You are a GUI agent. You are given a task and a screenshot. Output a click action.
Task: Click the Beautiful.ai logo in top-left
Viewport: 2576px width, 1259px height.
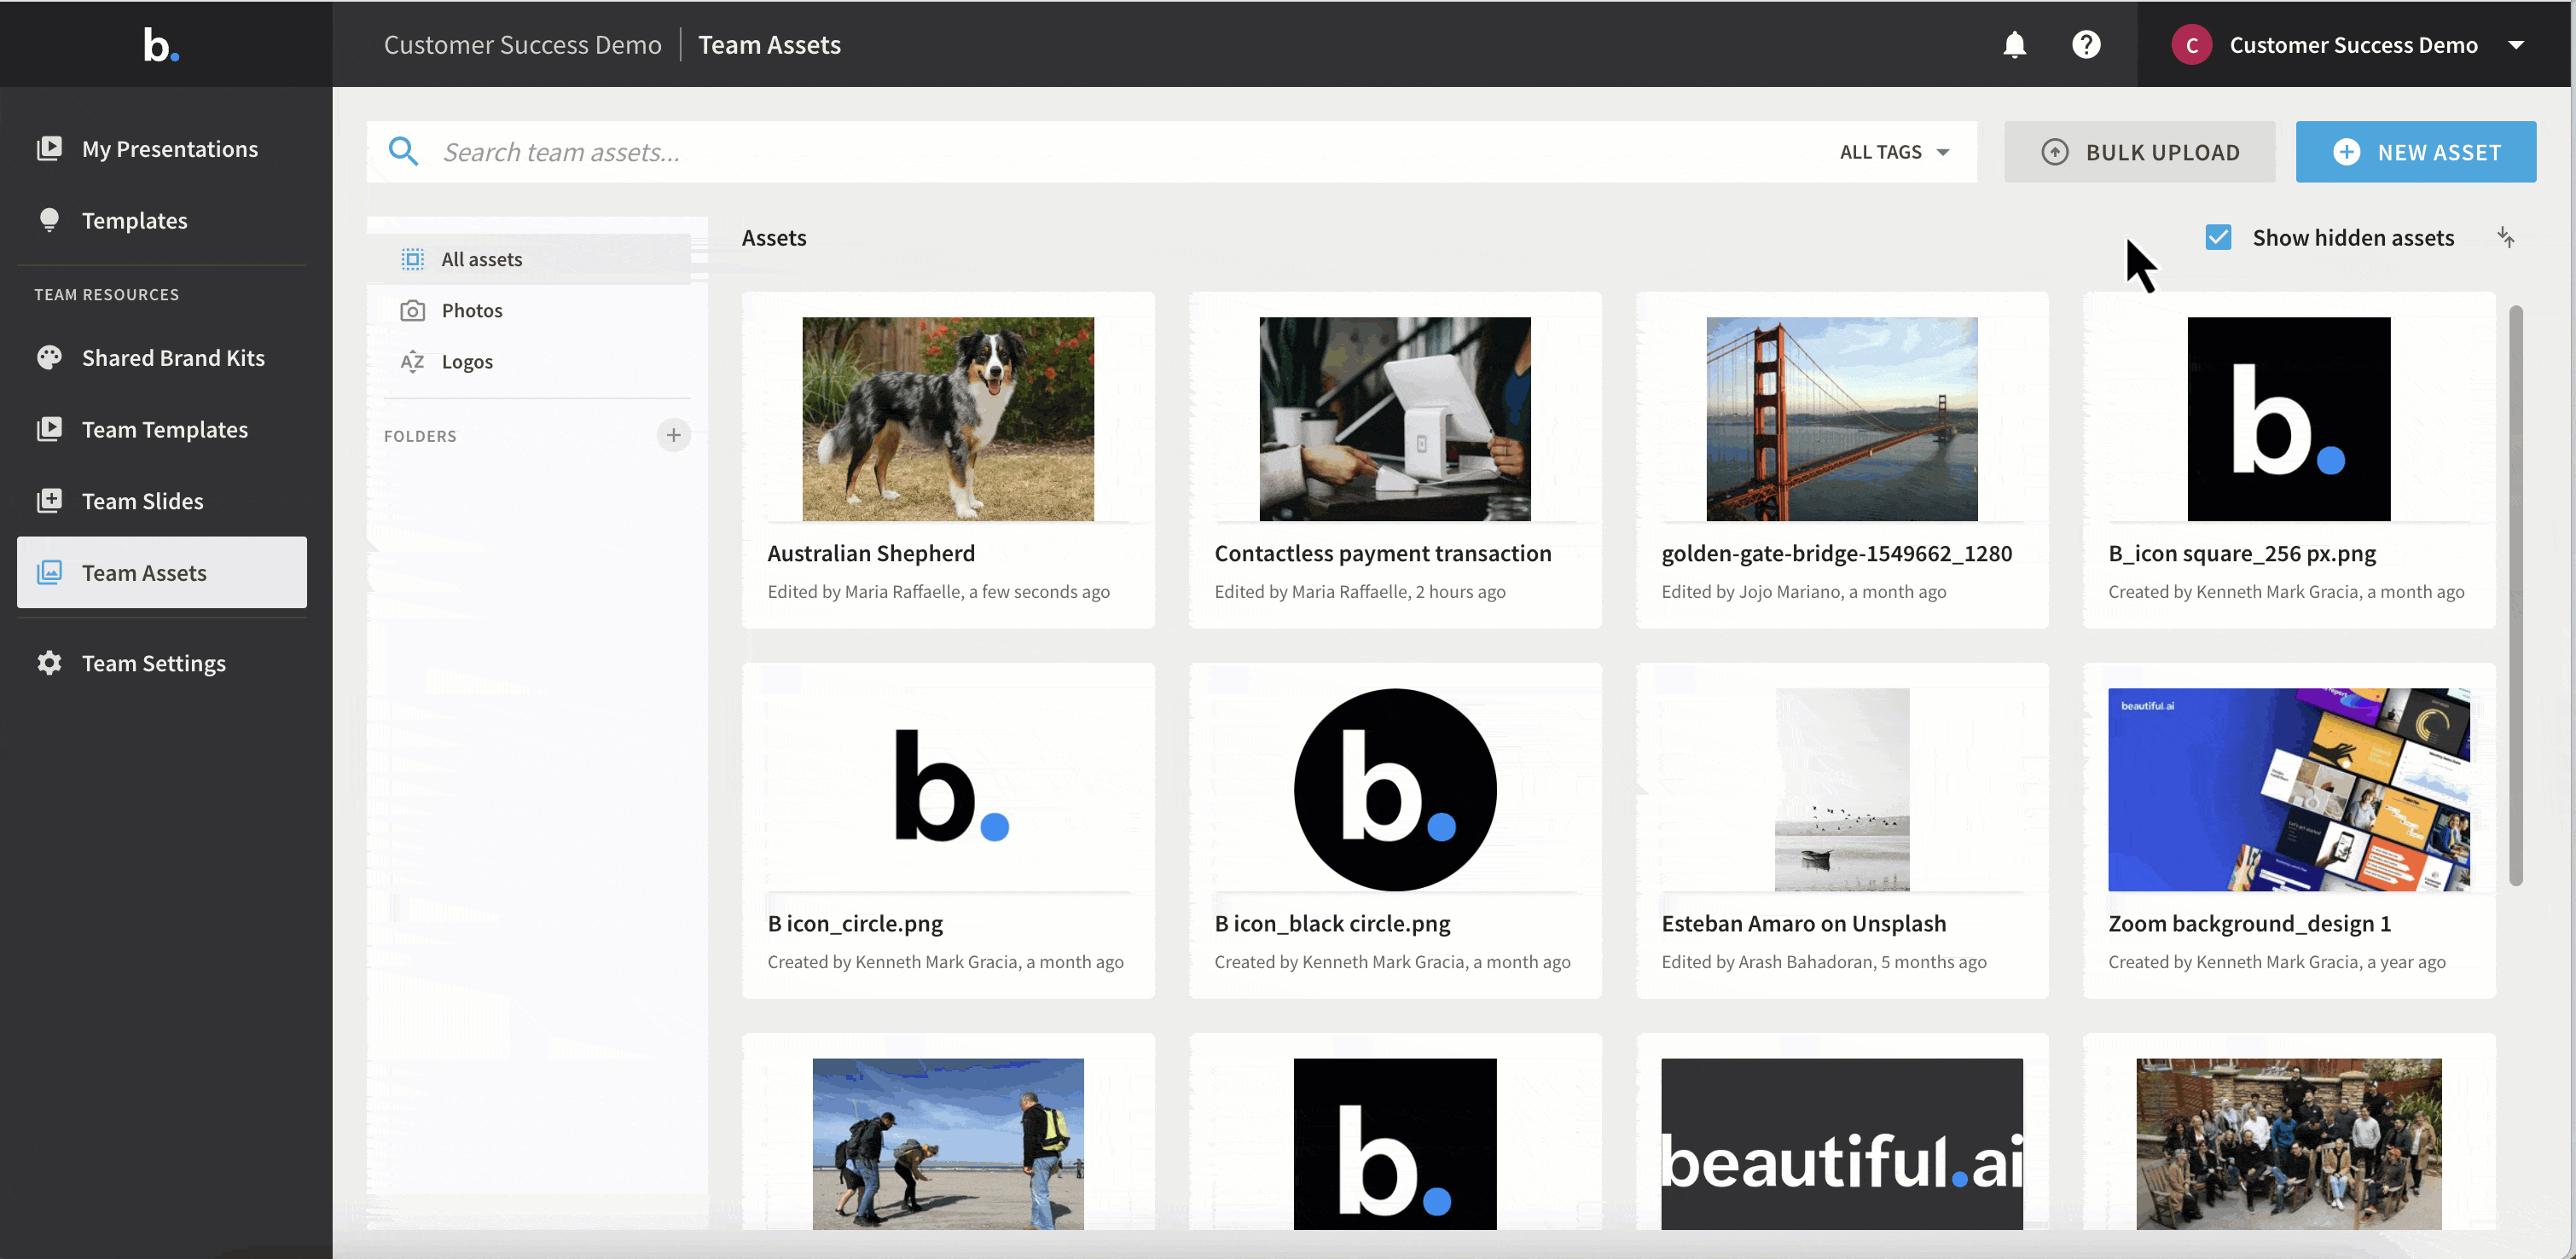coord(161,45)
